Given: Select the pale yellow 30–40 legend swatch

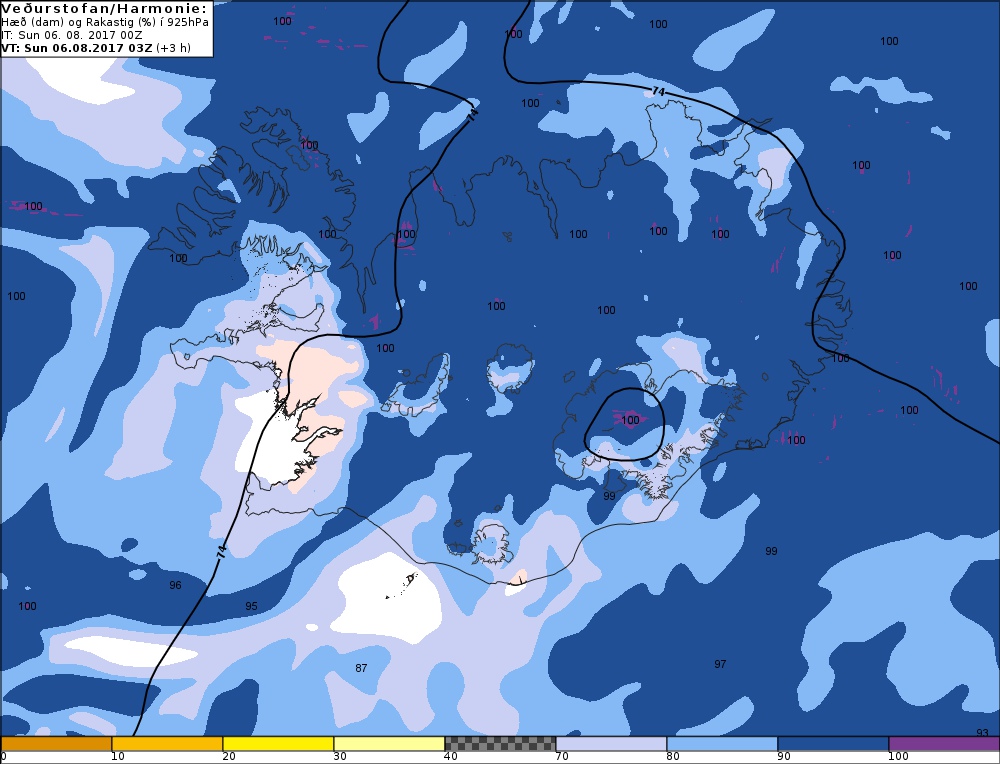Looking at the screenshot, I should tap(389, 744).
